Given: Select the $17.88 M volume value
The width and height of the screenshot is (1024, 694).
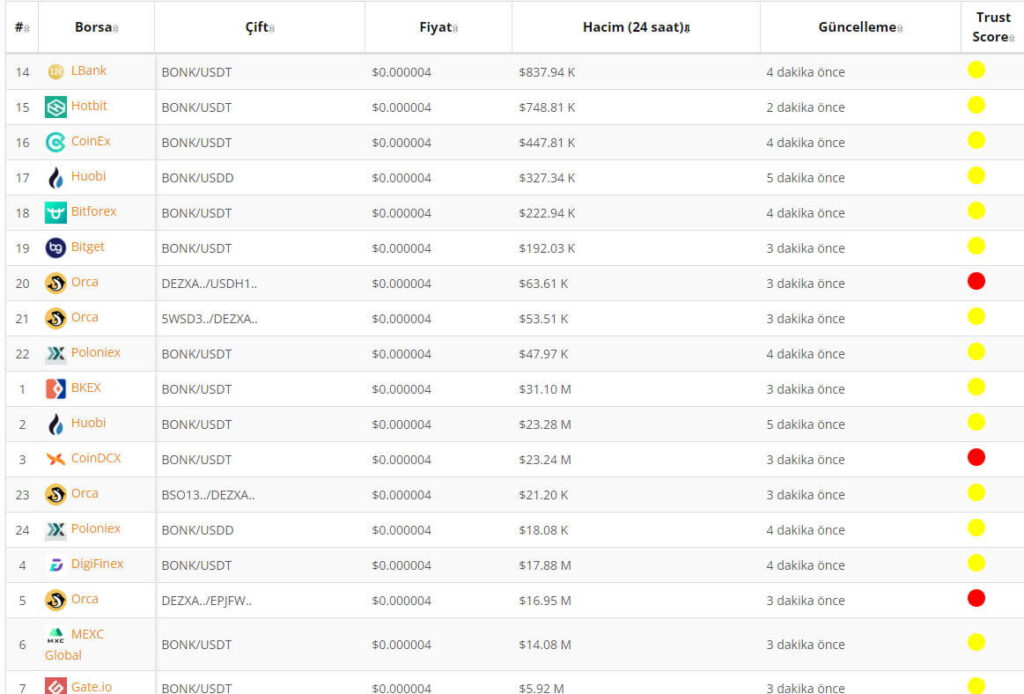Looking at the screenshot, I should click(x=545, y=565).
